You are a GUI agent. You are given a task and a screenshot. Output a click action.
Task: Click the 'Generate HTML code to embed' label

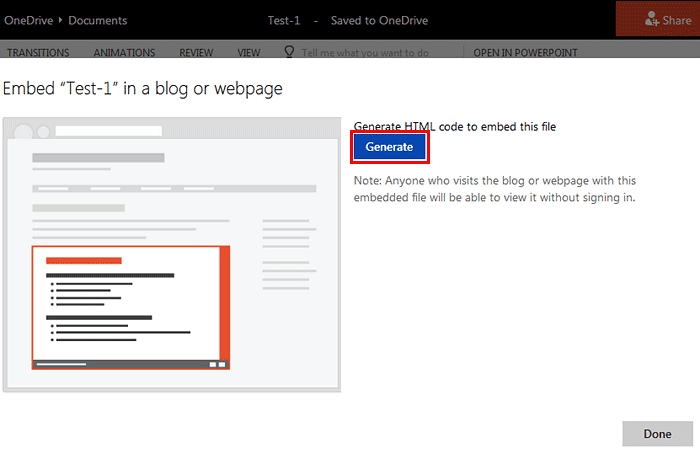pyautogui.click(x=454, y=126)
